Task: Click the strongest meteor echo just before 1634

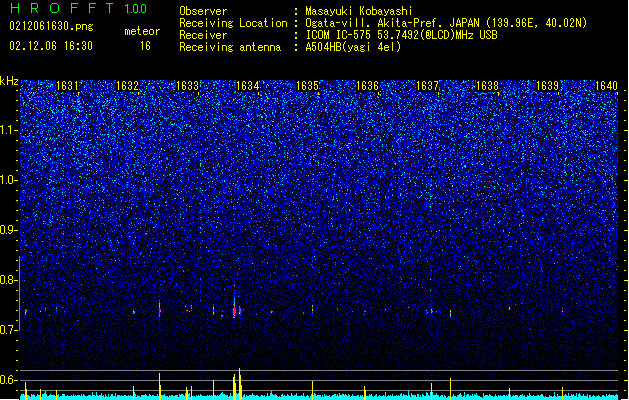Action: [x=234, y=310]
